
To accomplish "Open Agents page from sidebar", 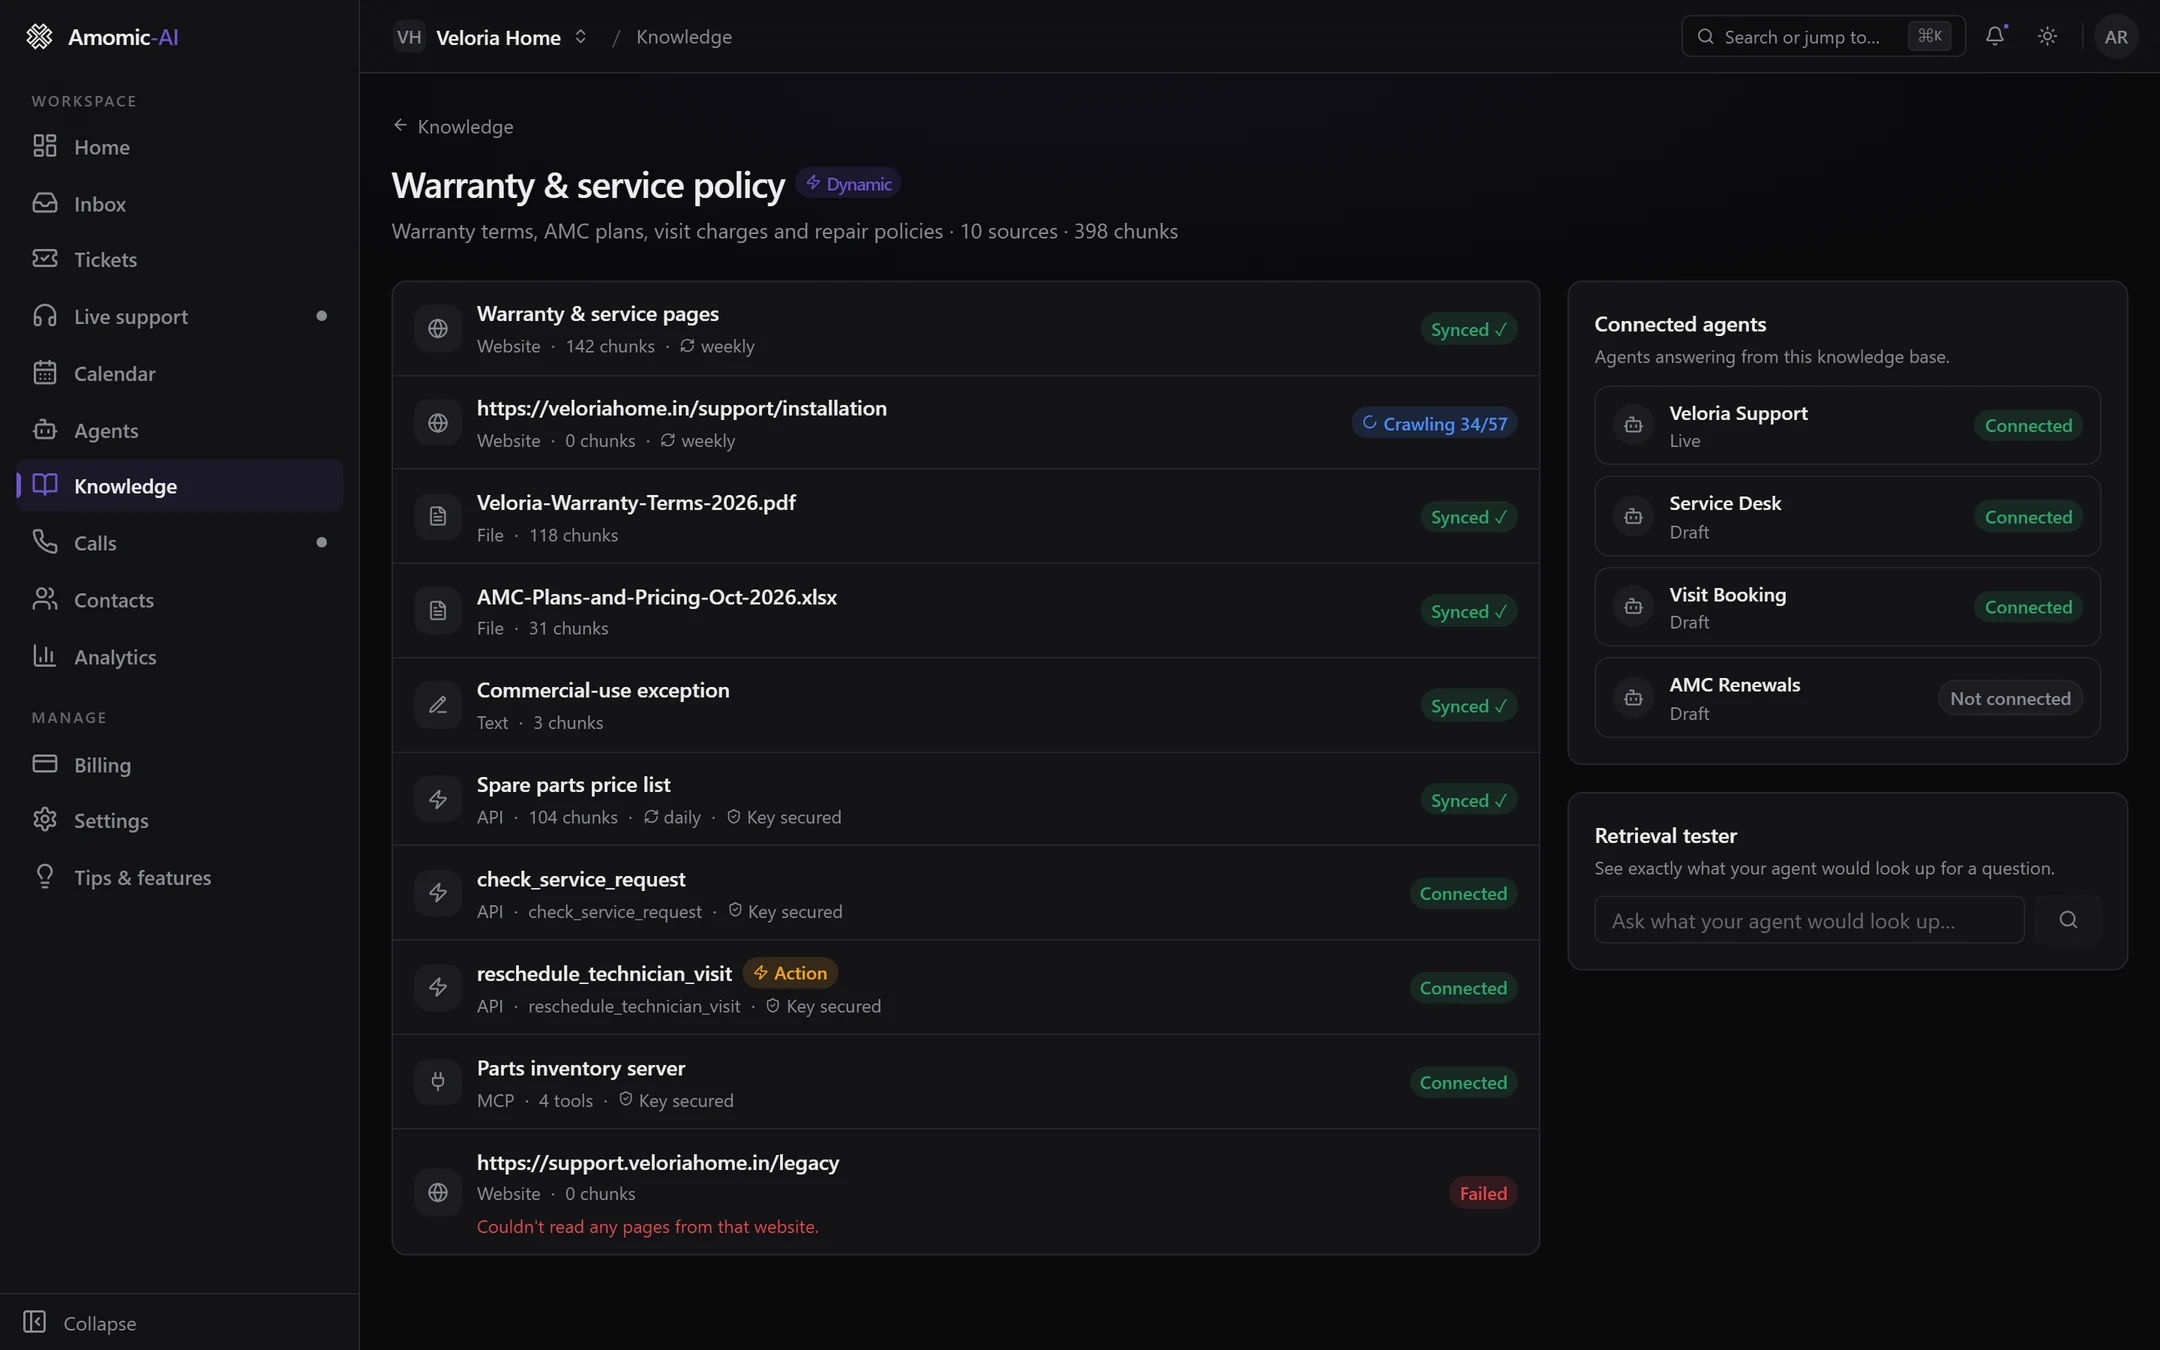I will (180, 430).
